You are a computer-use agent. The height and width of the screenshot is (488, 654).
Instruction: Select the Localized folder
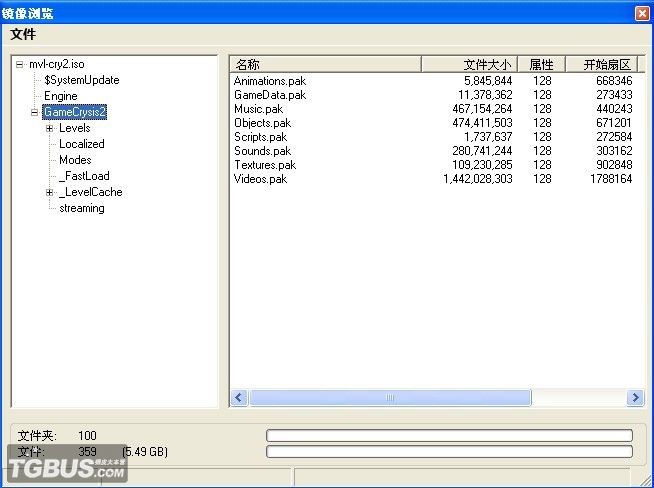coord(81,144)
